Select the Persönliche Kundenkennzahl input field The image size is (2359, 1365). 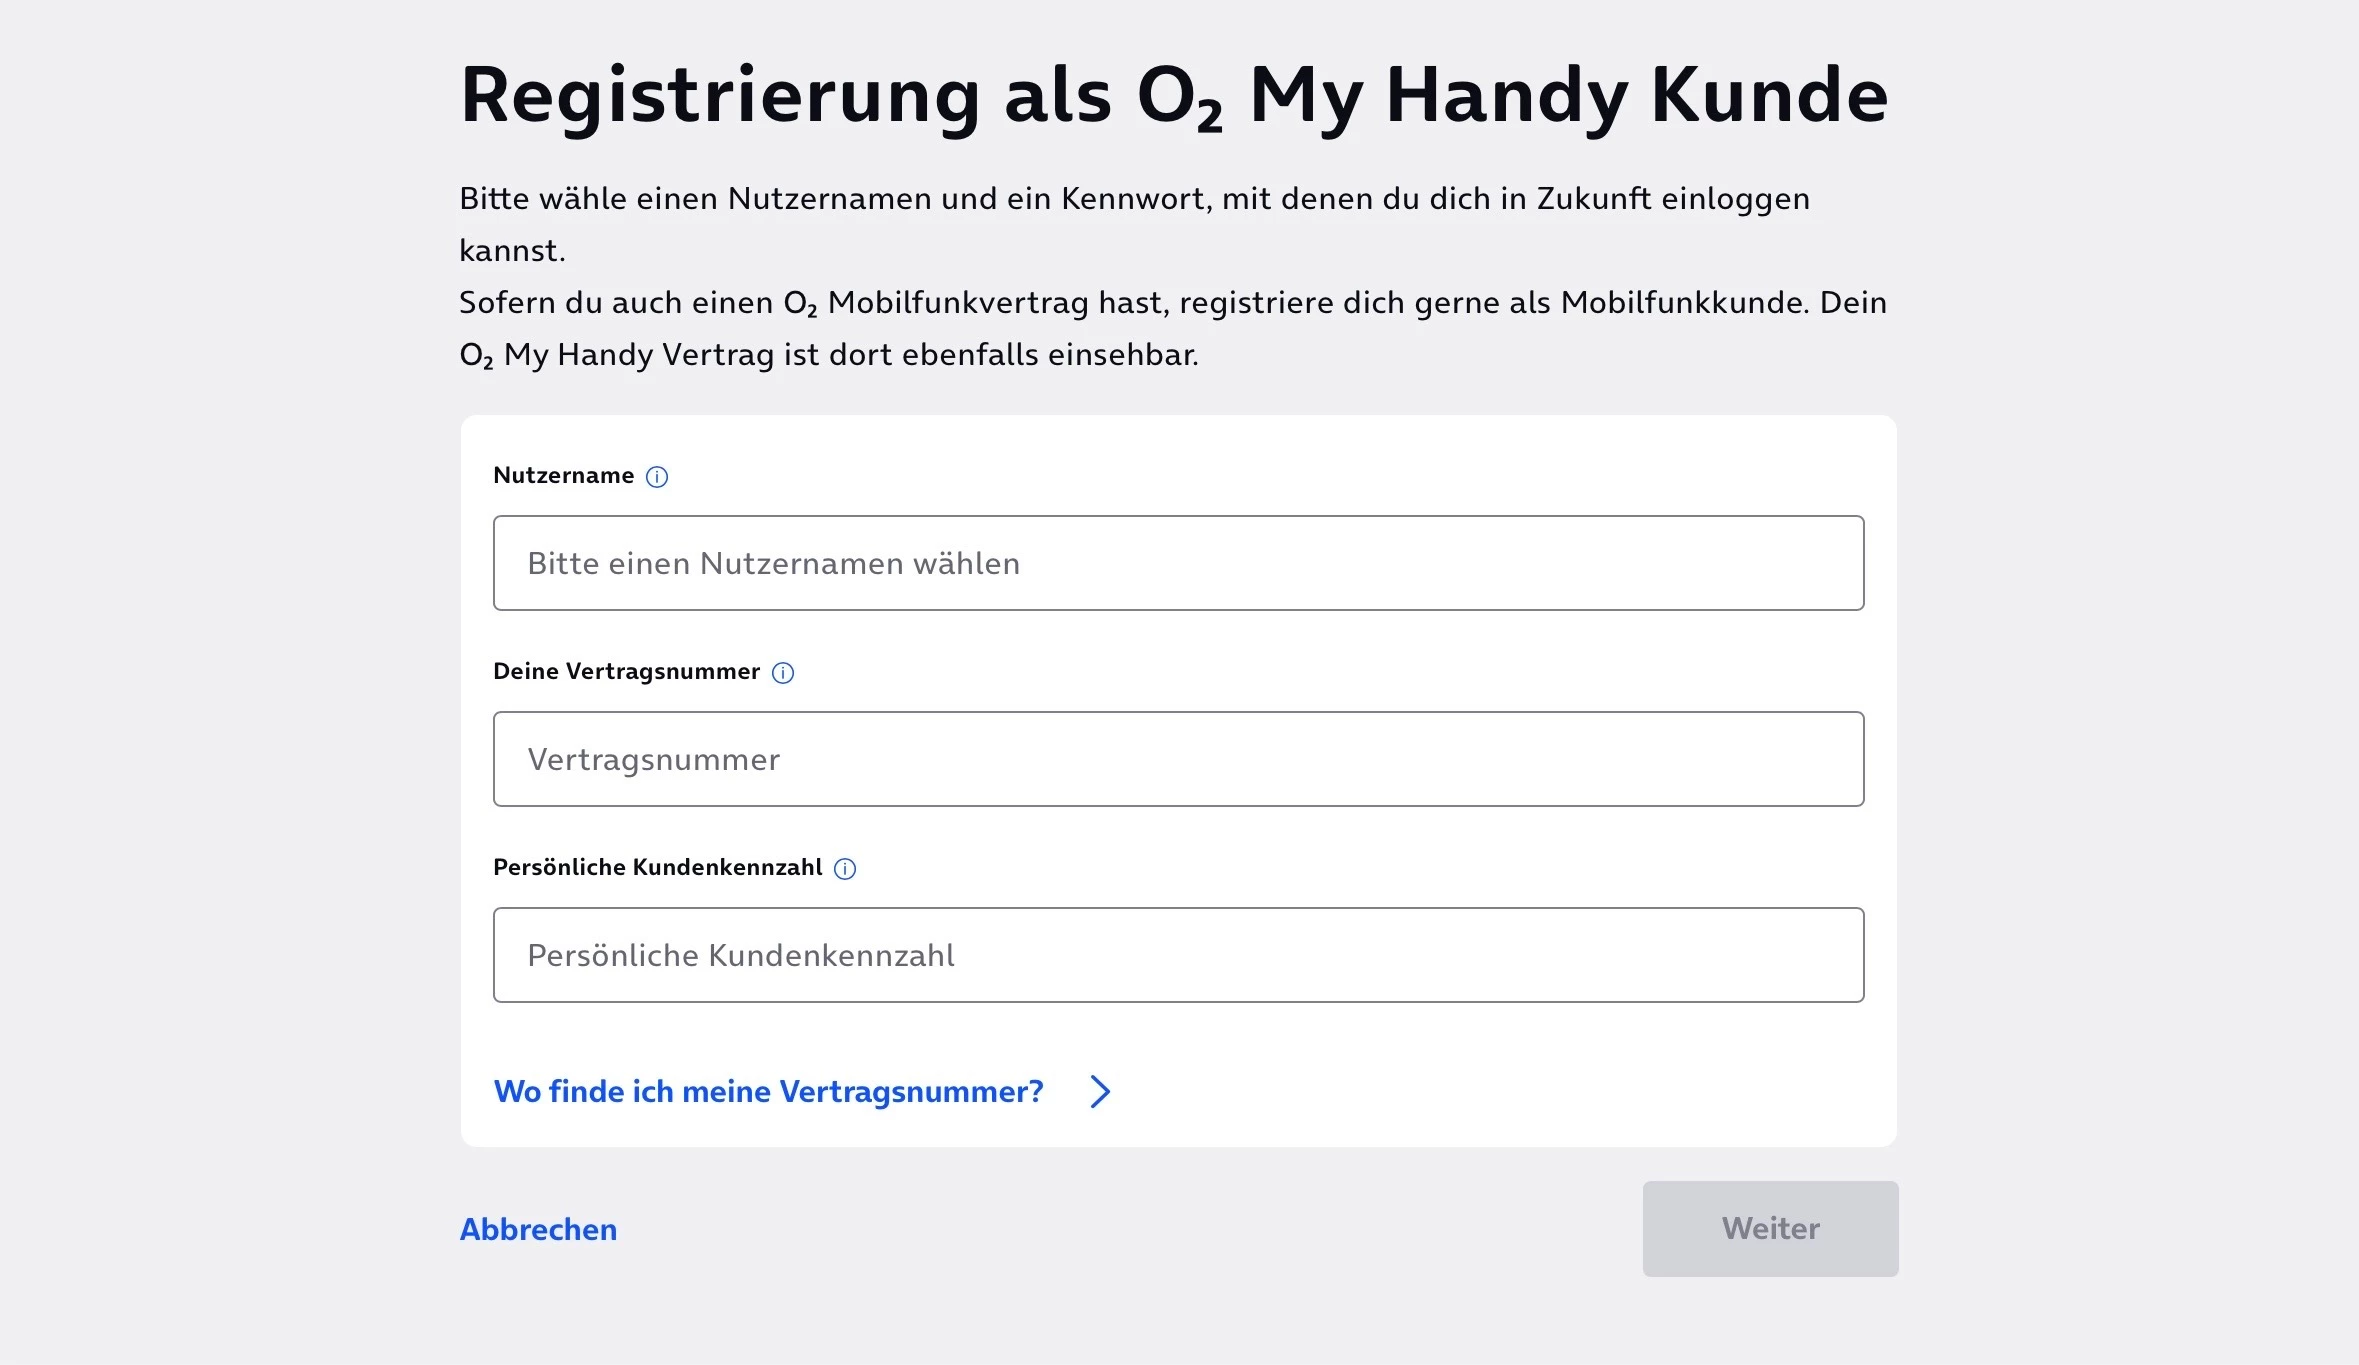1178,955
